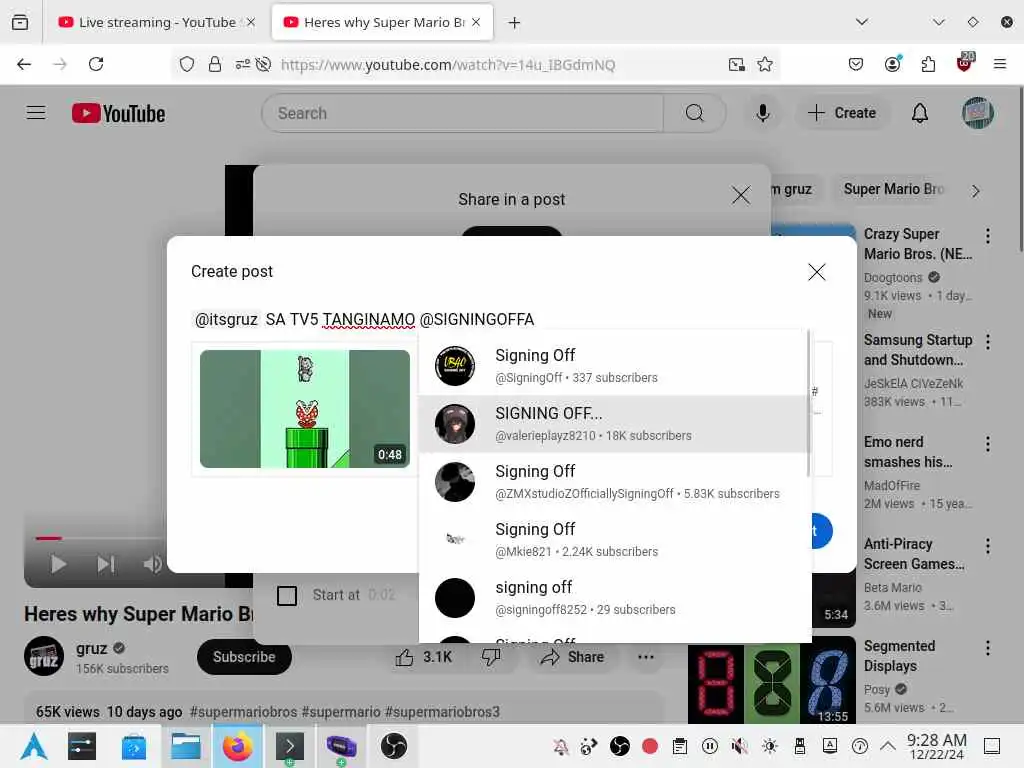1024x768 pixels.
Task: Click the Create button
Action: tap(842, 113)
